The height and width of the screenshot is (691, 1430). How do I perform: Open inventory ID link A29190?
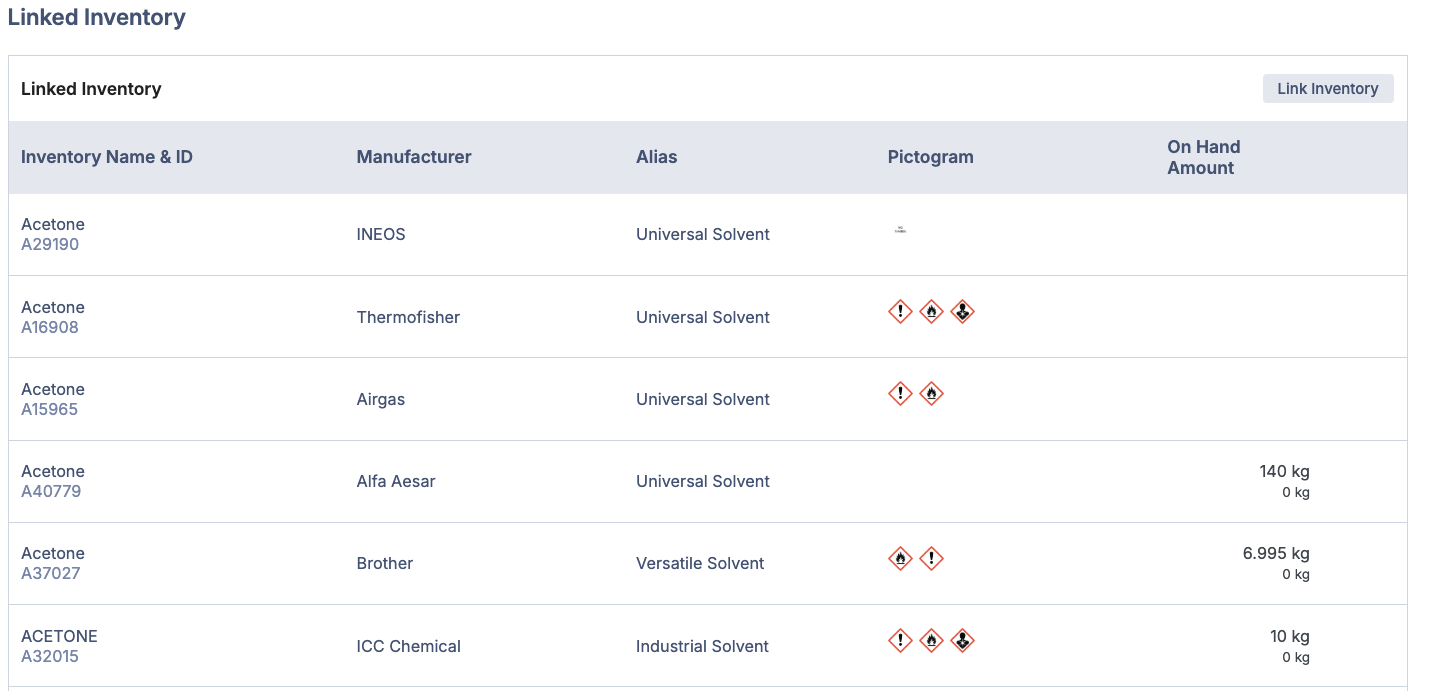tap(50, 245)
